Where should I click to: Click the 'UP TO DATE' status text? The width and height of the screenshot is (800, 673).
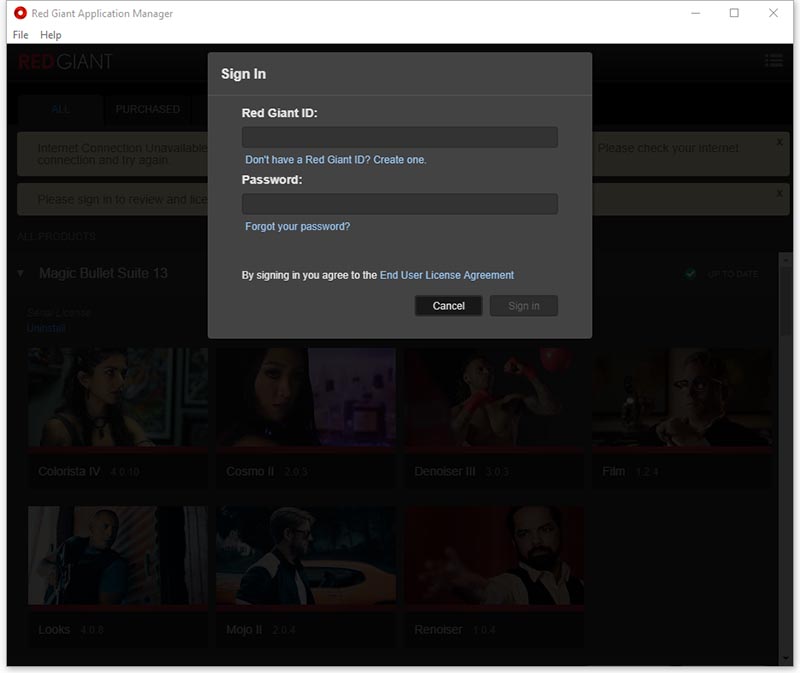[x=733, y=275]
